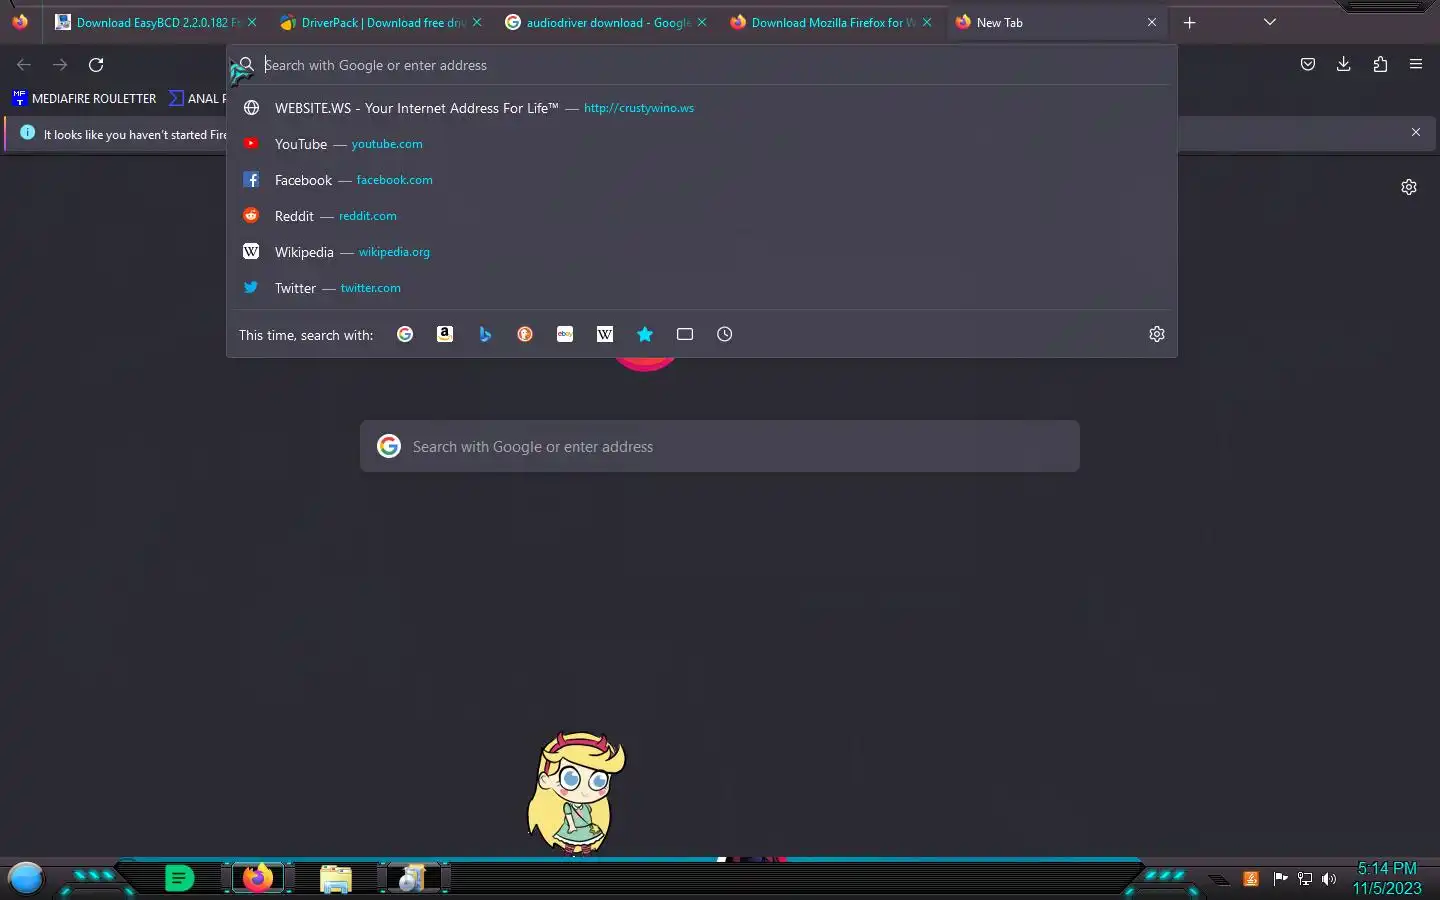Open the Start orb button
Screen dimensions: 1440x900
(25, 878)
